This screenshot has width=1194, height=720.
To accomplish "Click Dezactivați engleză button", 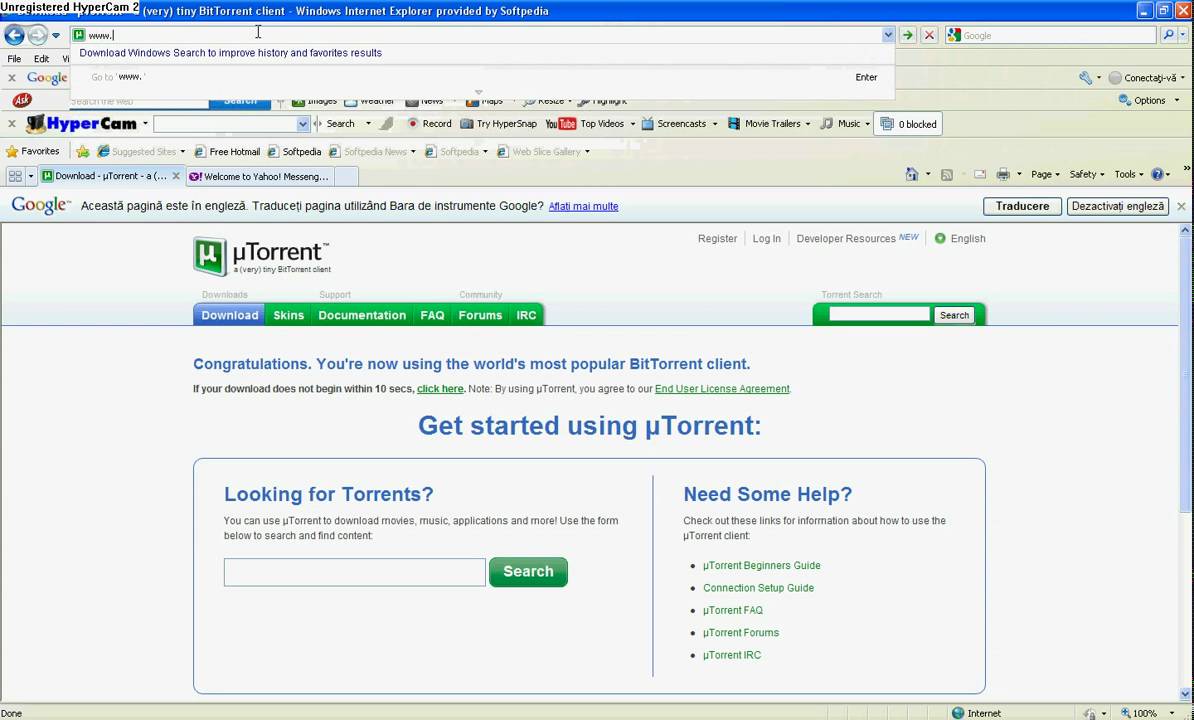I will 1117,206.
